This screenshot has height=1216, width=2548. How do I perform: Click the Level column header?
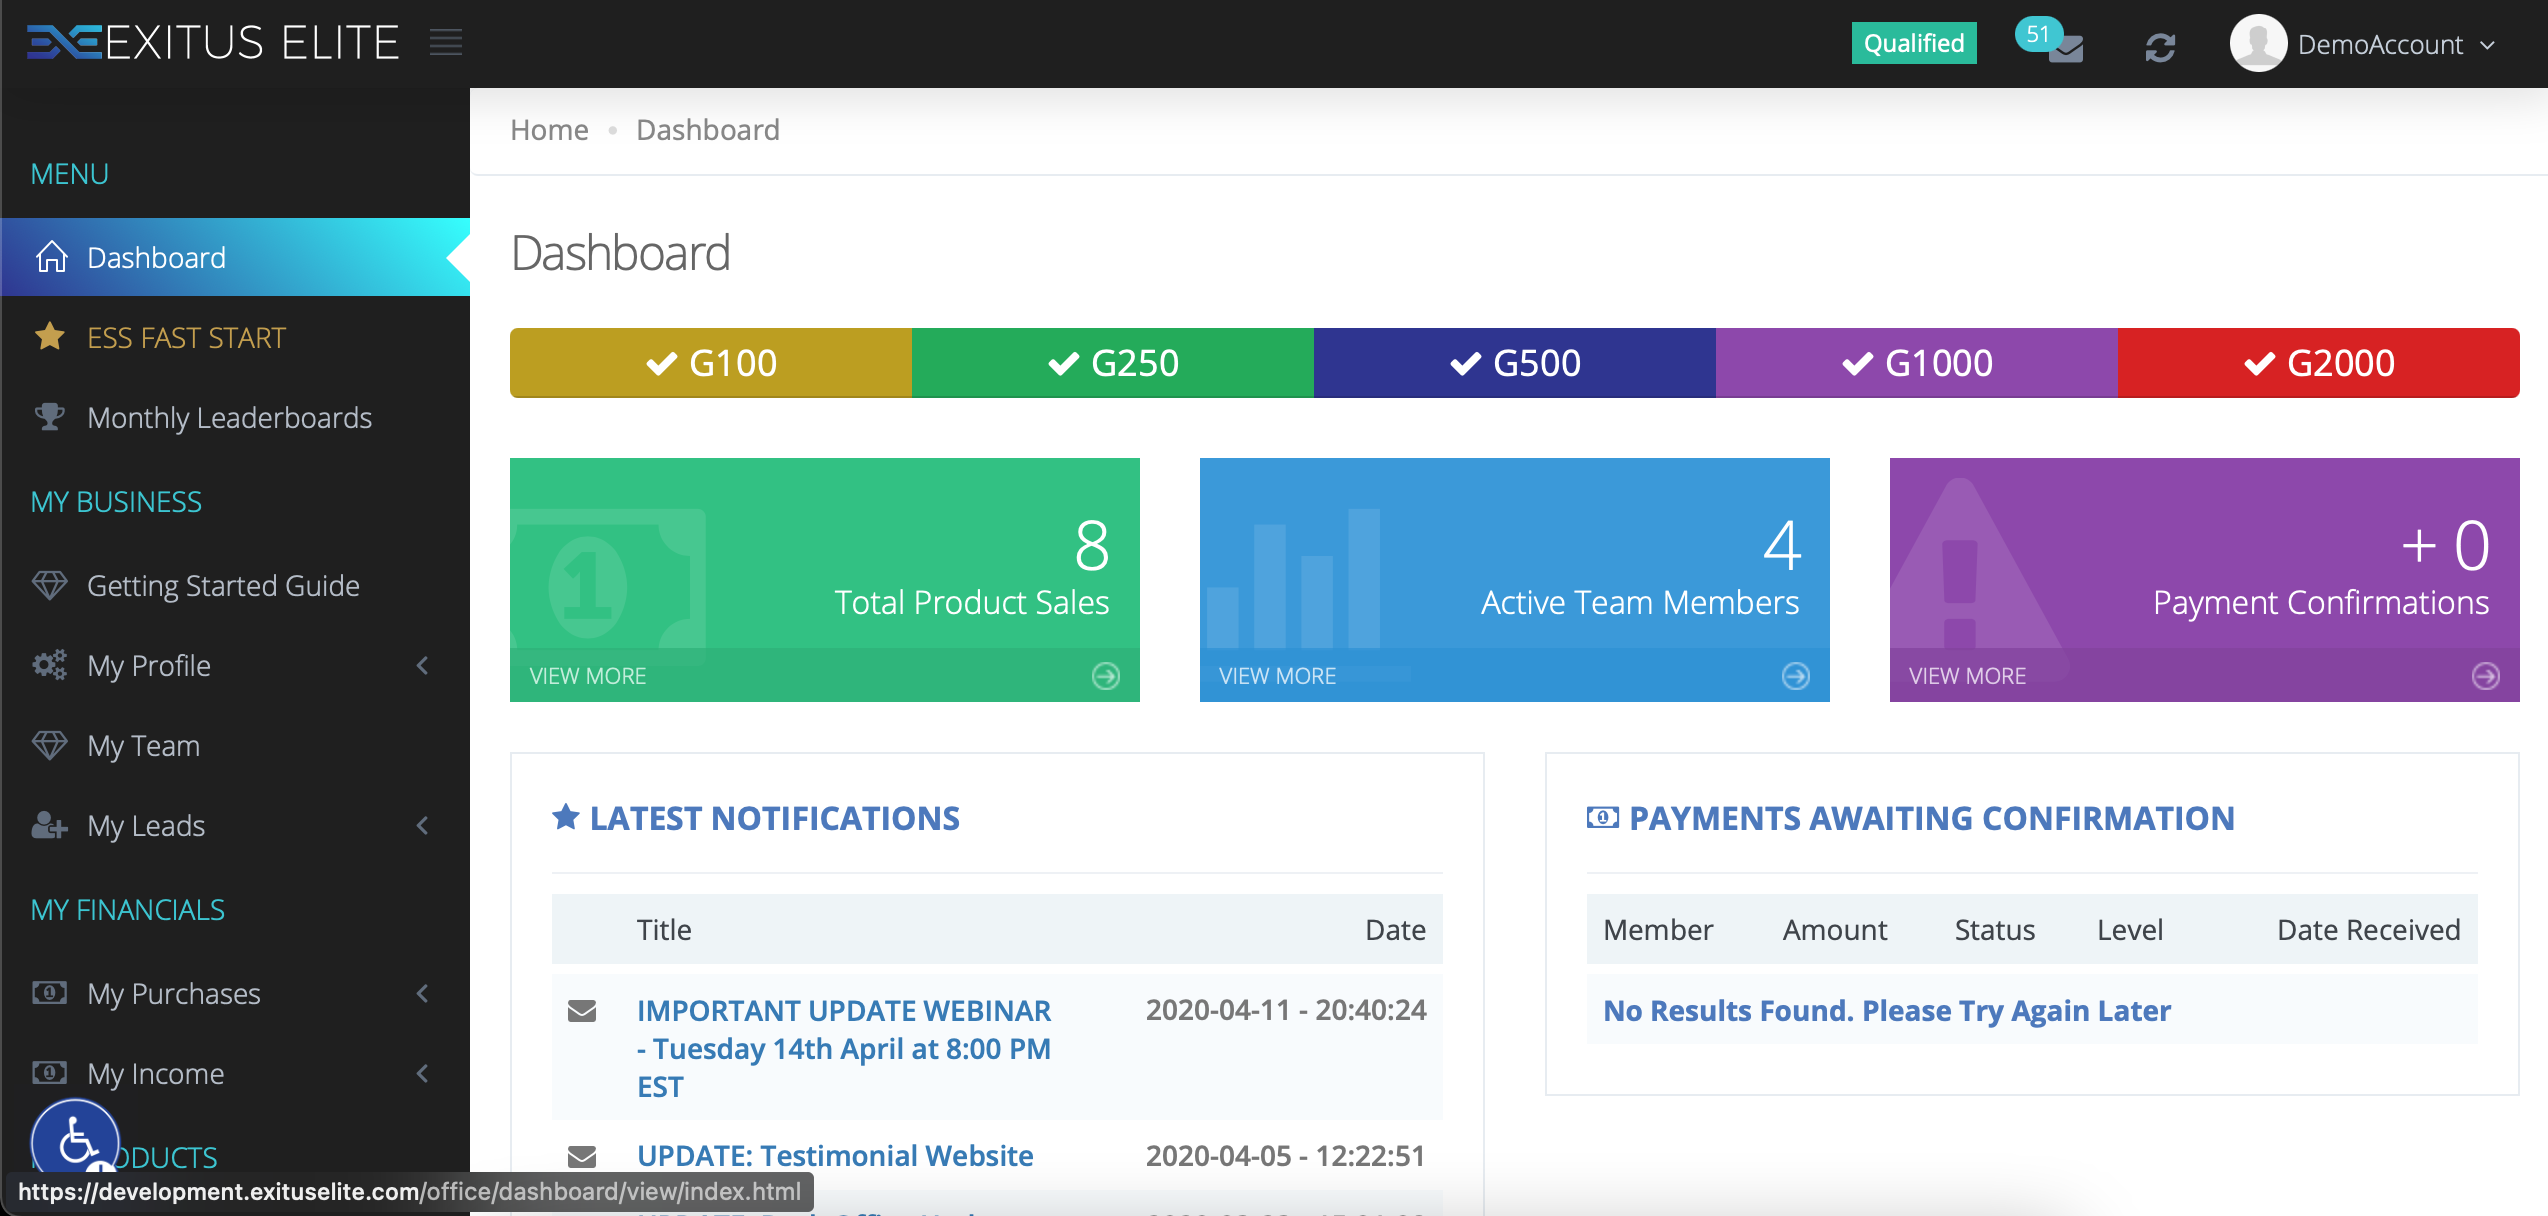(x=2130, y=930)
